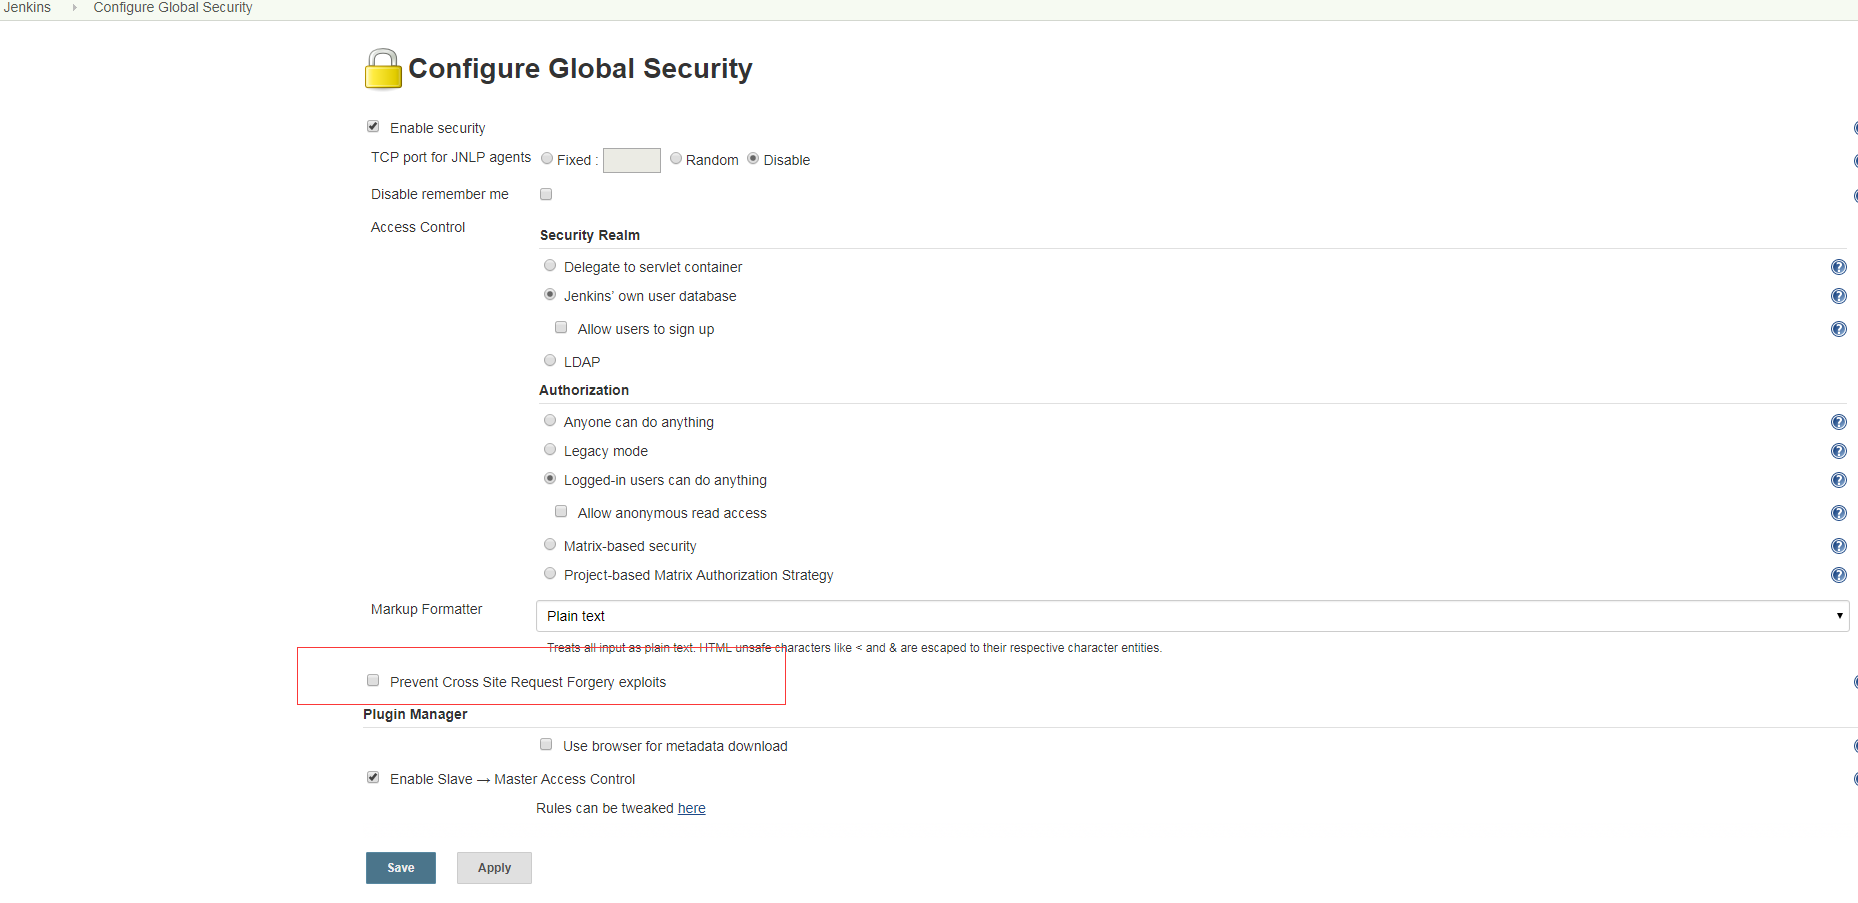Open help for Legacy mode
Viewport: 1858px width, 903px height.
(x=1839, y=451)
